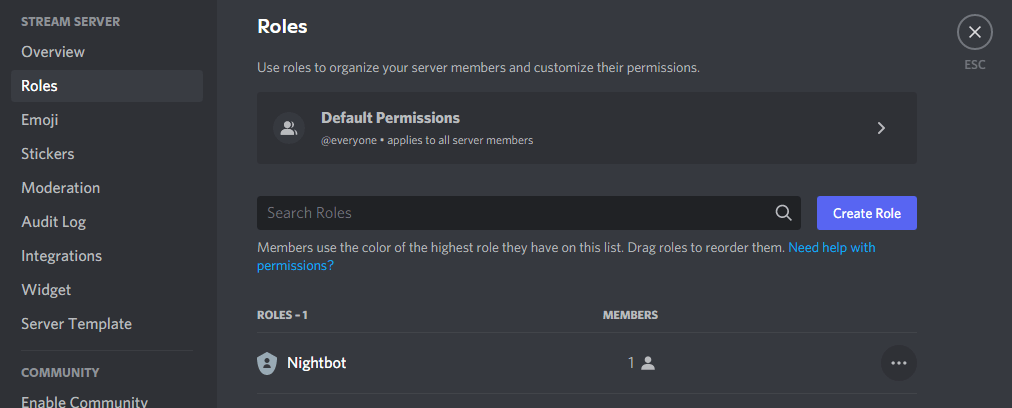Click the Default Permissions people icon
Image resolution: width=1012 pixels, height=408 pixels.
click(x=288, y=128)
